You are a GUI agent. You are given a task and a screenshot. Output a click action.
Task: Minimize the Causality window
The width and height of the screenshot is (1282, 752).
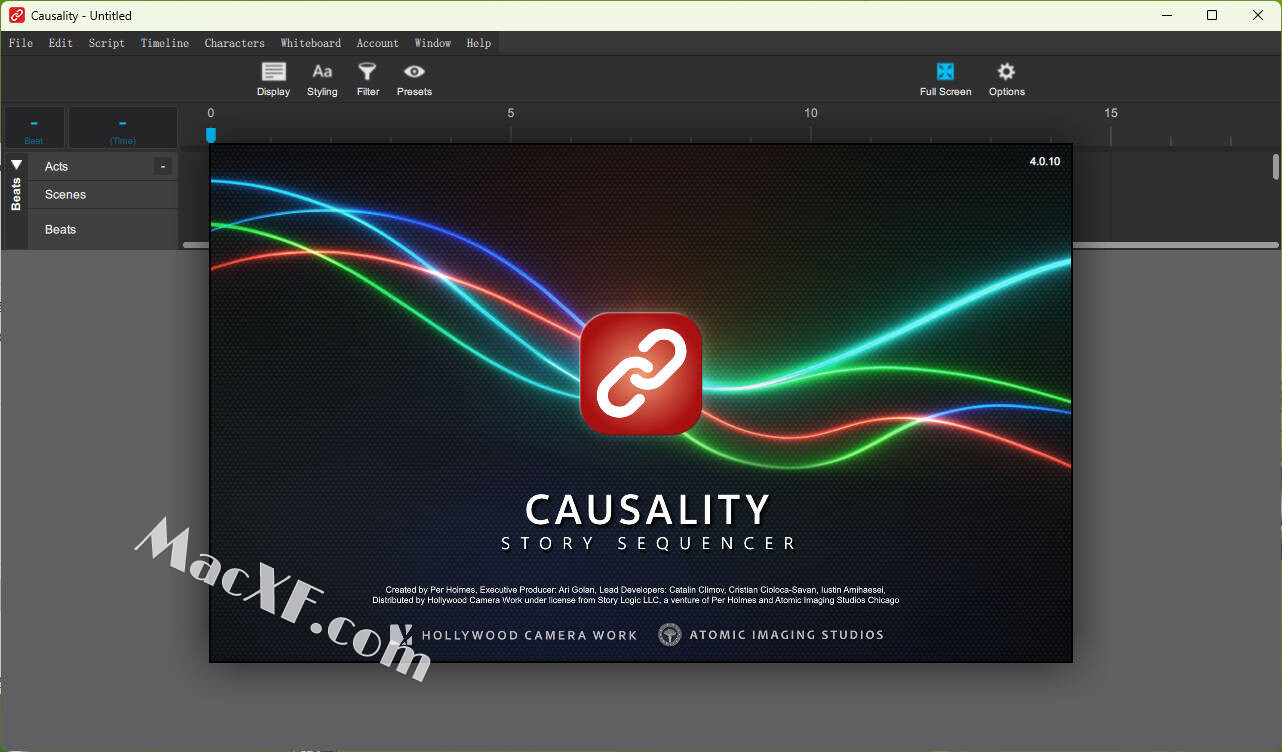pyautogui.click(x=1166, y=15)
